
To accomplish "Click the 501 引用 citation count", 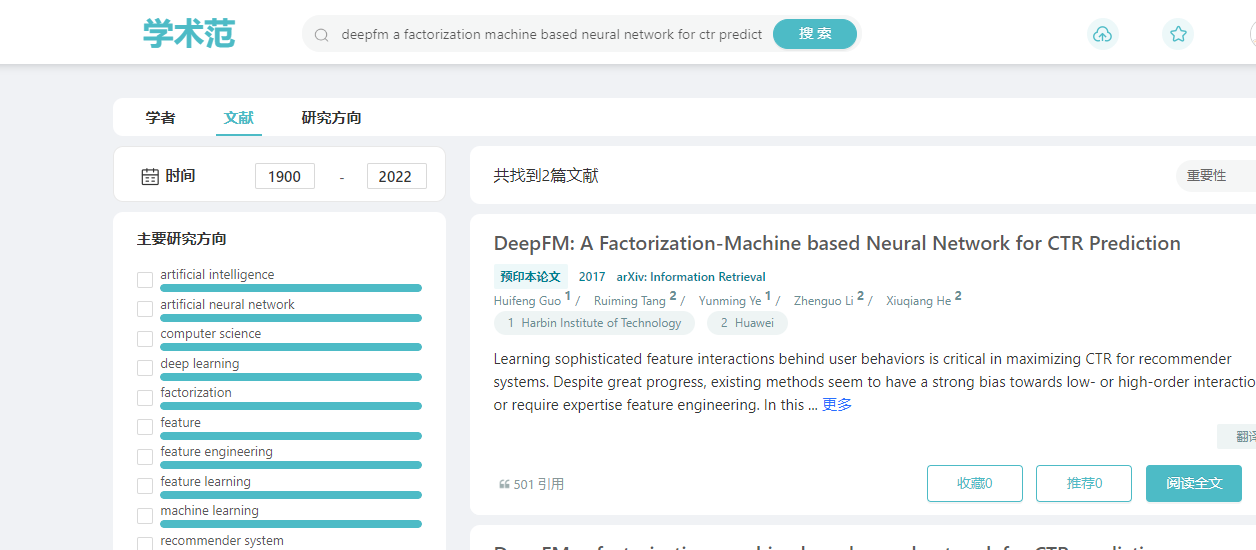I will click(538, 484).
